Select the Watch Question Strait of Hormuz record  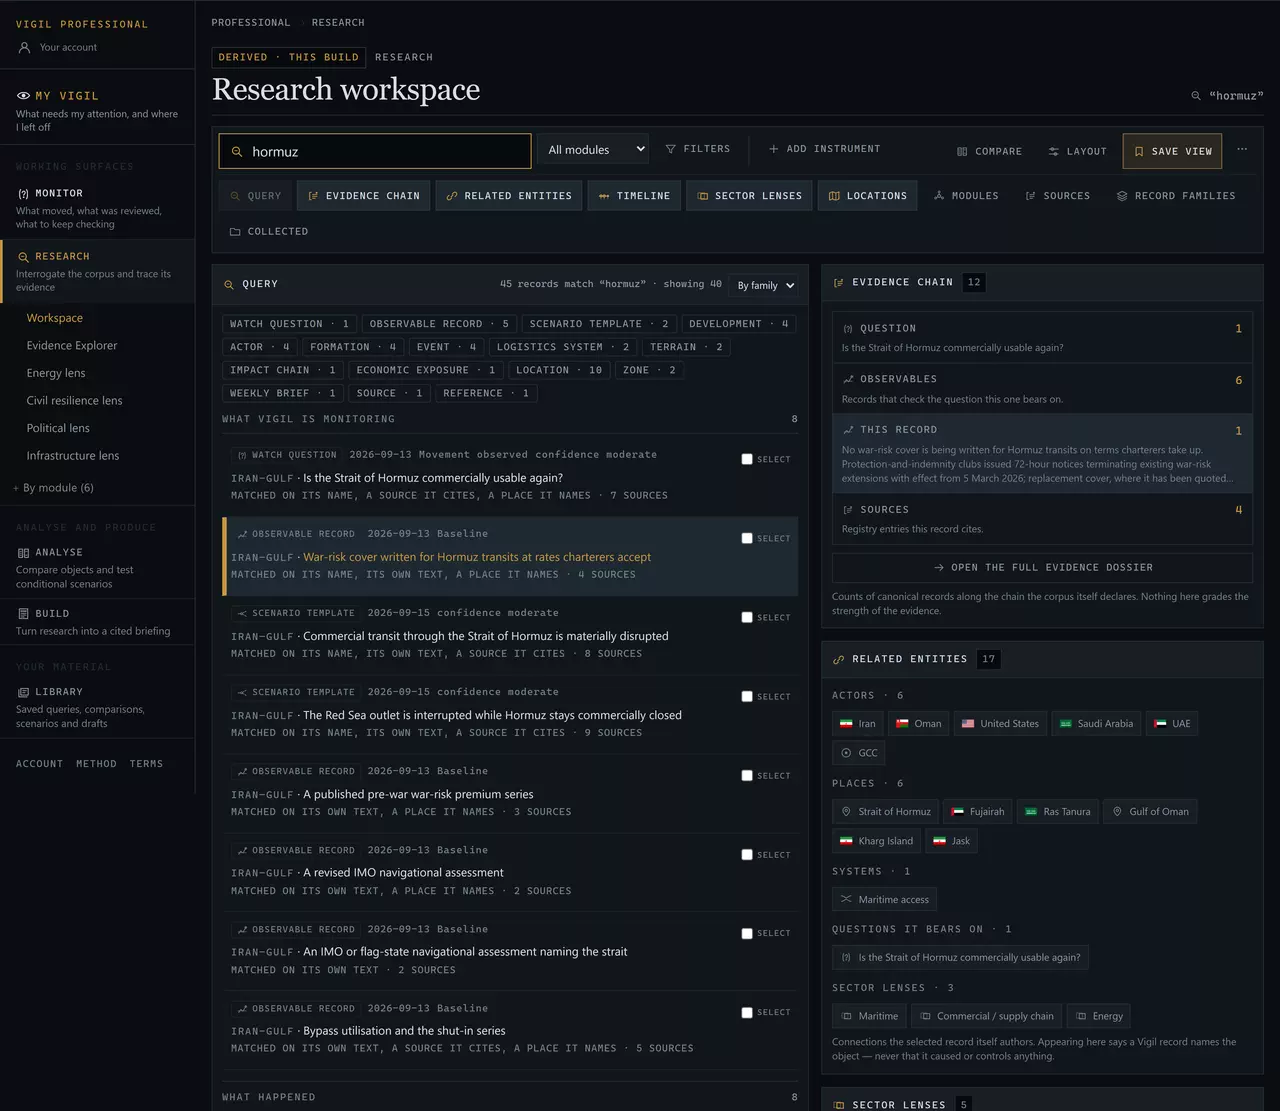tap(747, 459)
